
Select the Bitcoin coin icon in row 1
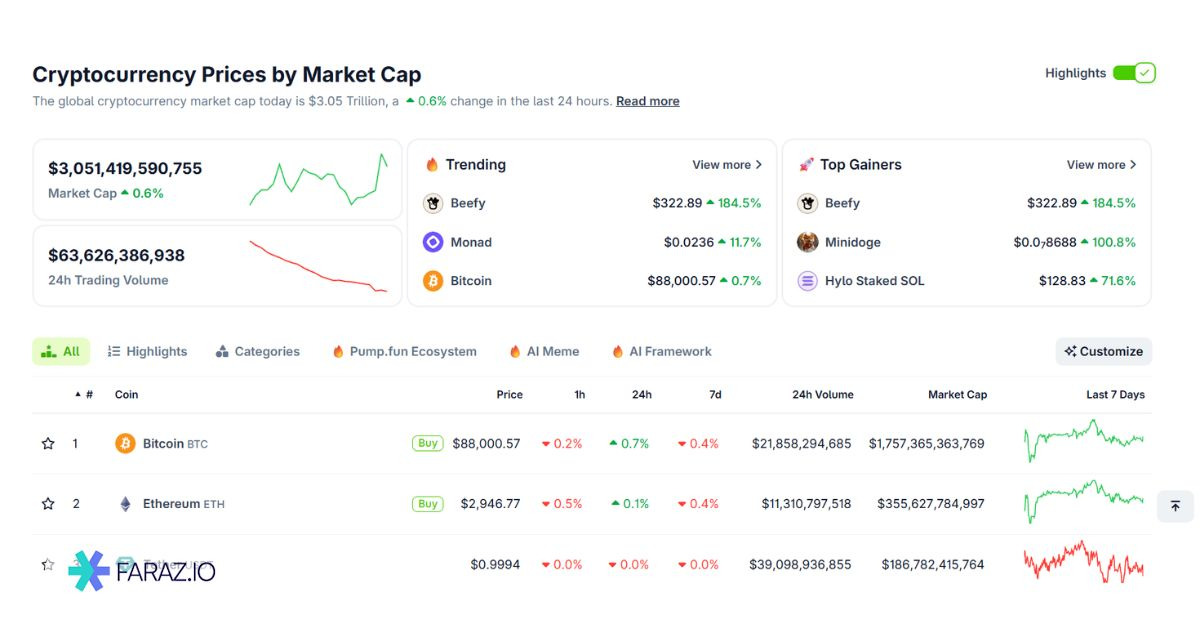coord(125,443)
